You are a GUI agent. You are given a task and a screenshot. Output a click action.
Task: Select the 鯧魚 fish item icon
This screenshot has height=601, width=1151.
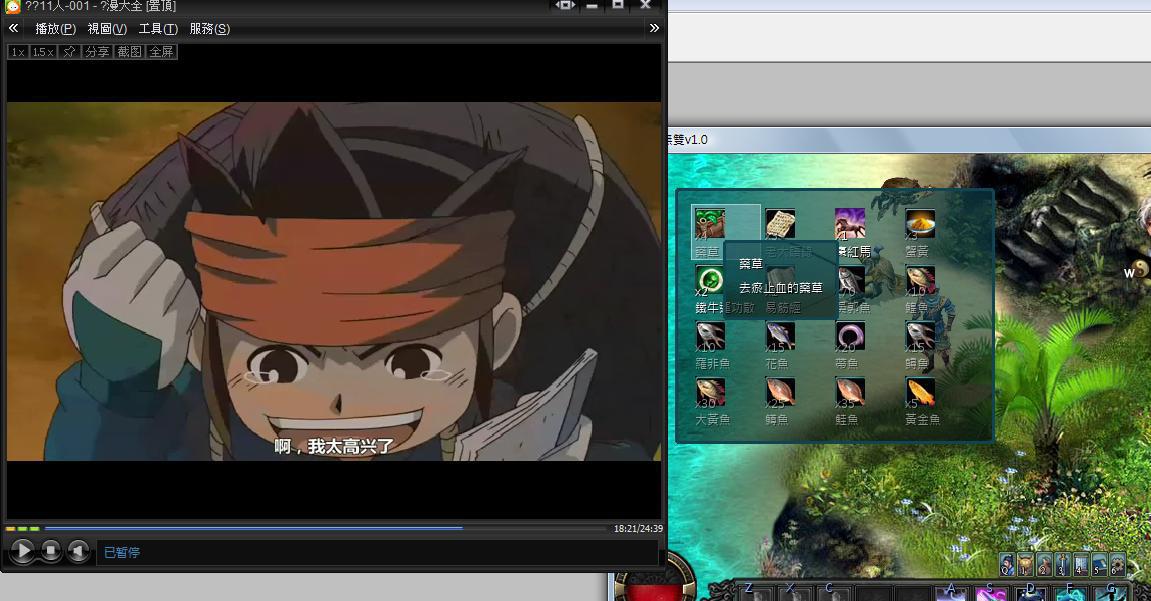tap(920, 335)
